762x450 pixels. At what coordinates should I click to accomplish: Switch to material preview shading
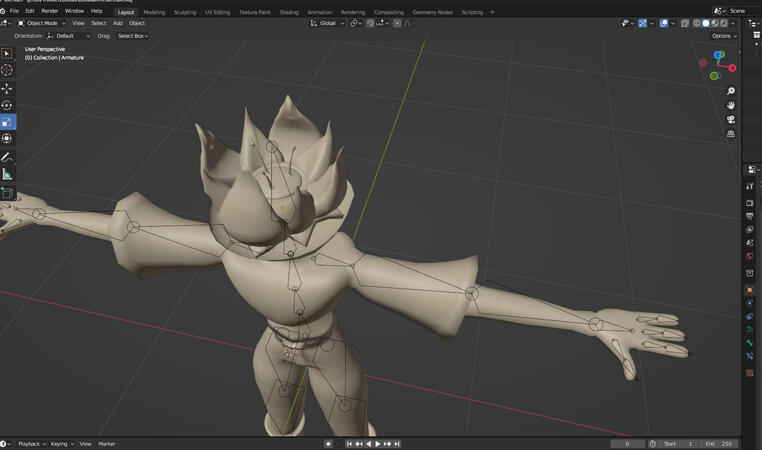[x=715, y=23]
